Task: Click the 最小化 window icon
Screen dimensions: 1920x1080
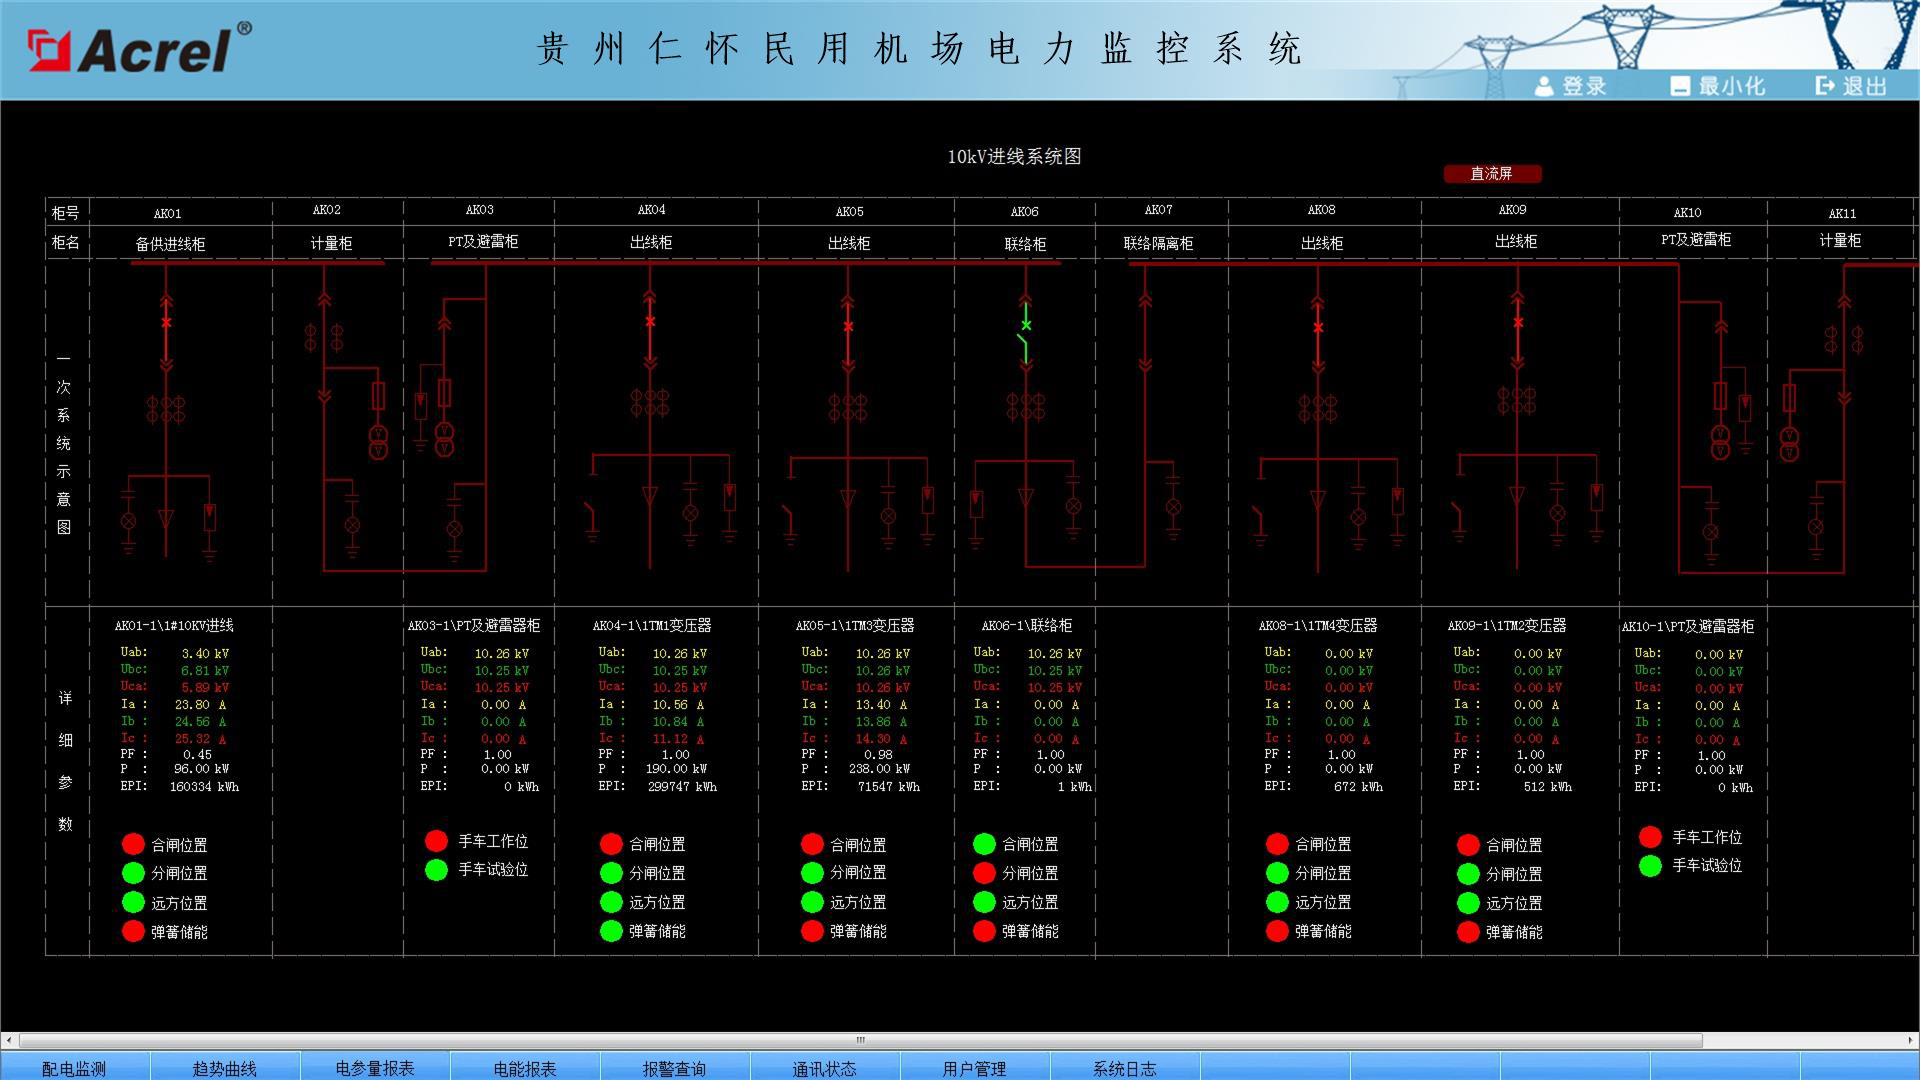Action: point(1680,86)
